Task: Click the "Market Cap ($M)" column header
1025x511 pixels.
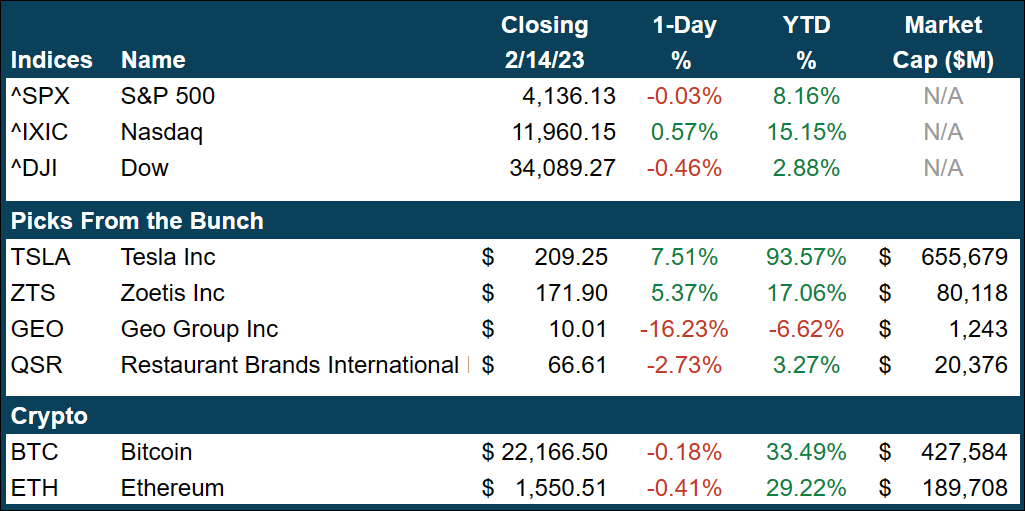Action: click(x=943, y=43)
